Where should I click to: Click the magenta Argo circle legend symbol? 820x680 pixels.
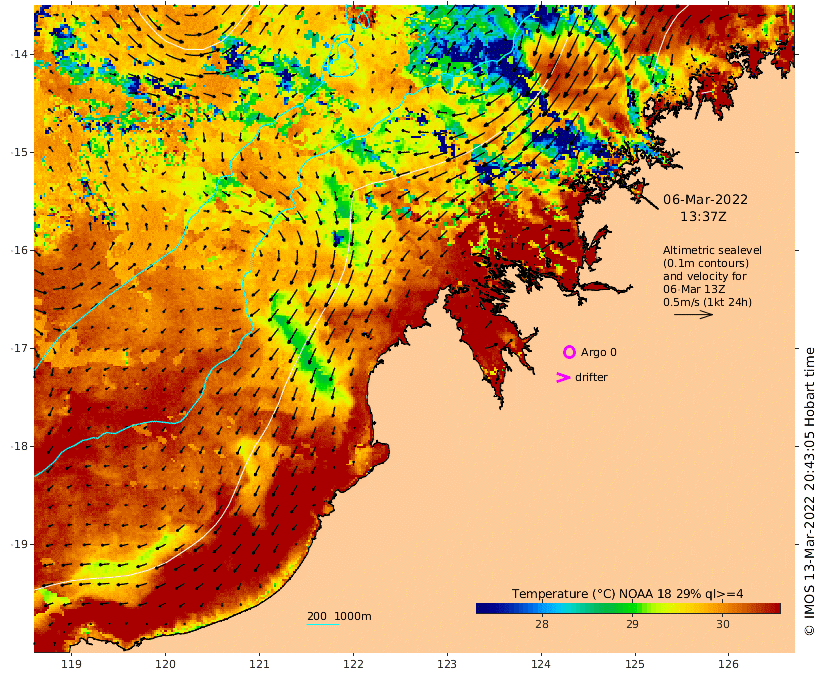click(x=569, y=353)
